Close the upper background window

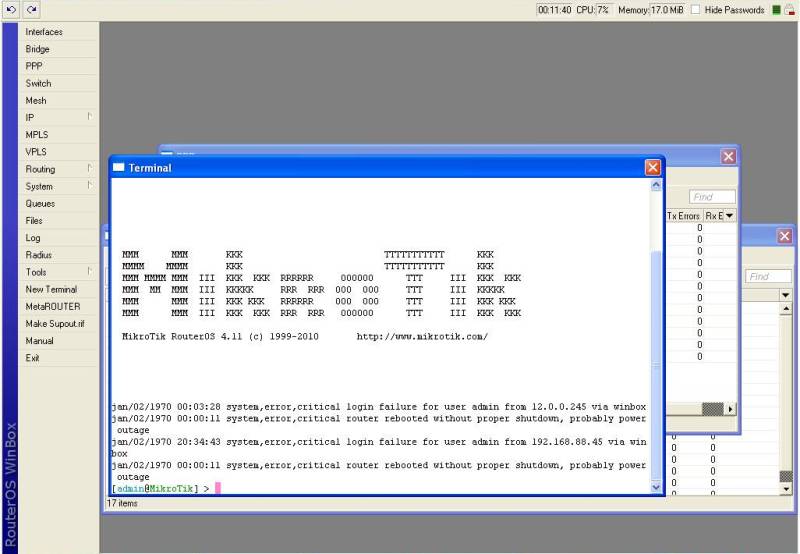tap(728, 157)
